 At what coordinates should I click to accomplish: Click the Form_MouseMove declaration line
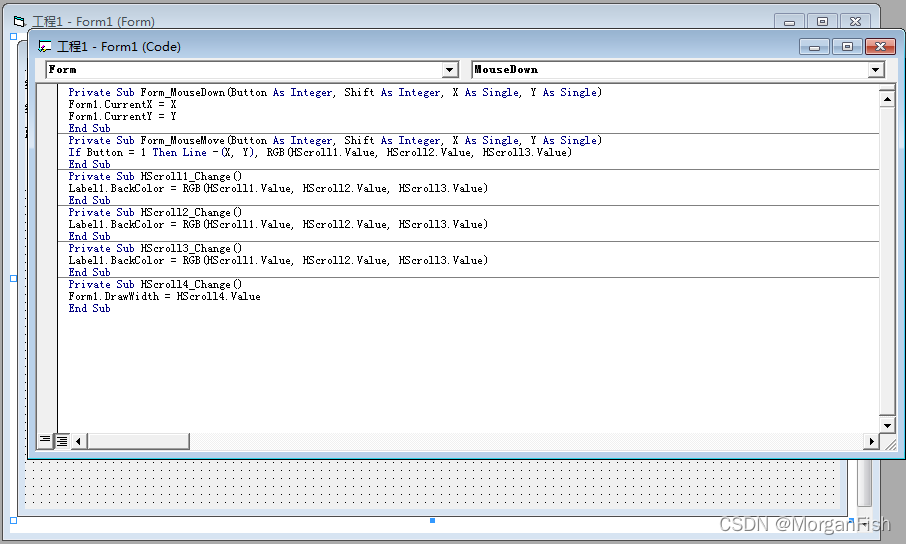(335, 140)
